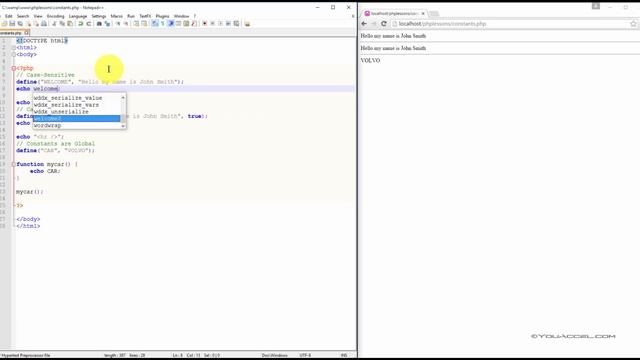Open the View menu
This screenshot has width=640, height=360.
[x=38, y=16]
